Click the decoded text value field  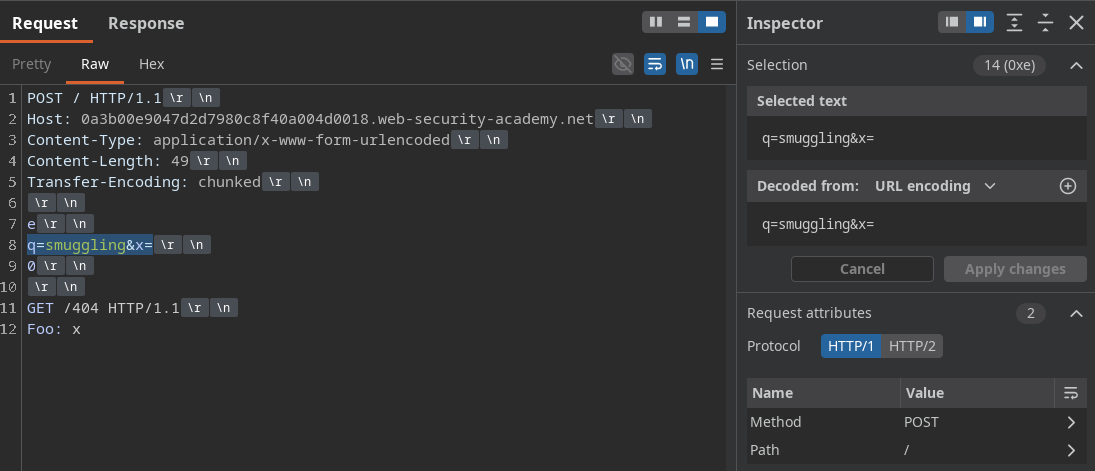[x=916, y=224]
